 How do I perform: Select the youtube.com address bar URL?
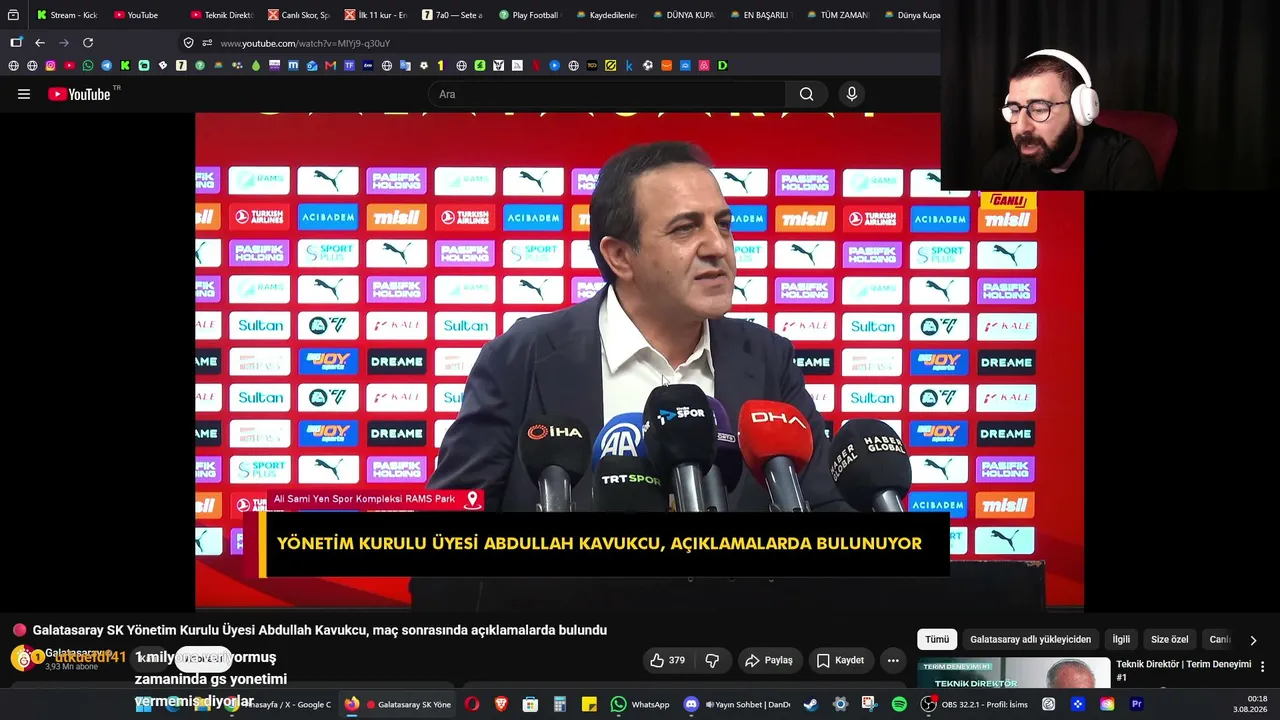[x=305, y=43]
